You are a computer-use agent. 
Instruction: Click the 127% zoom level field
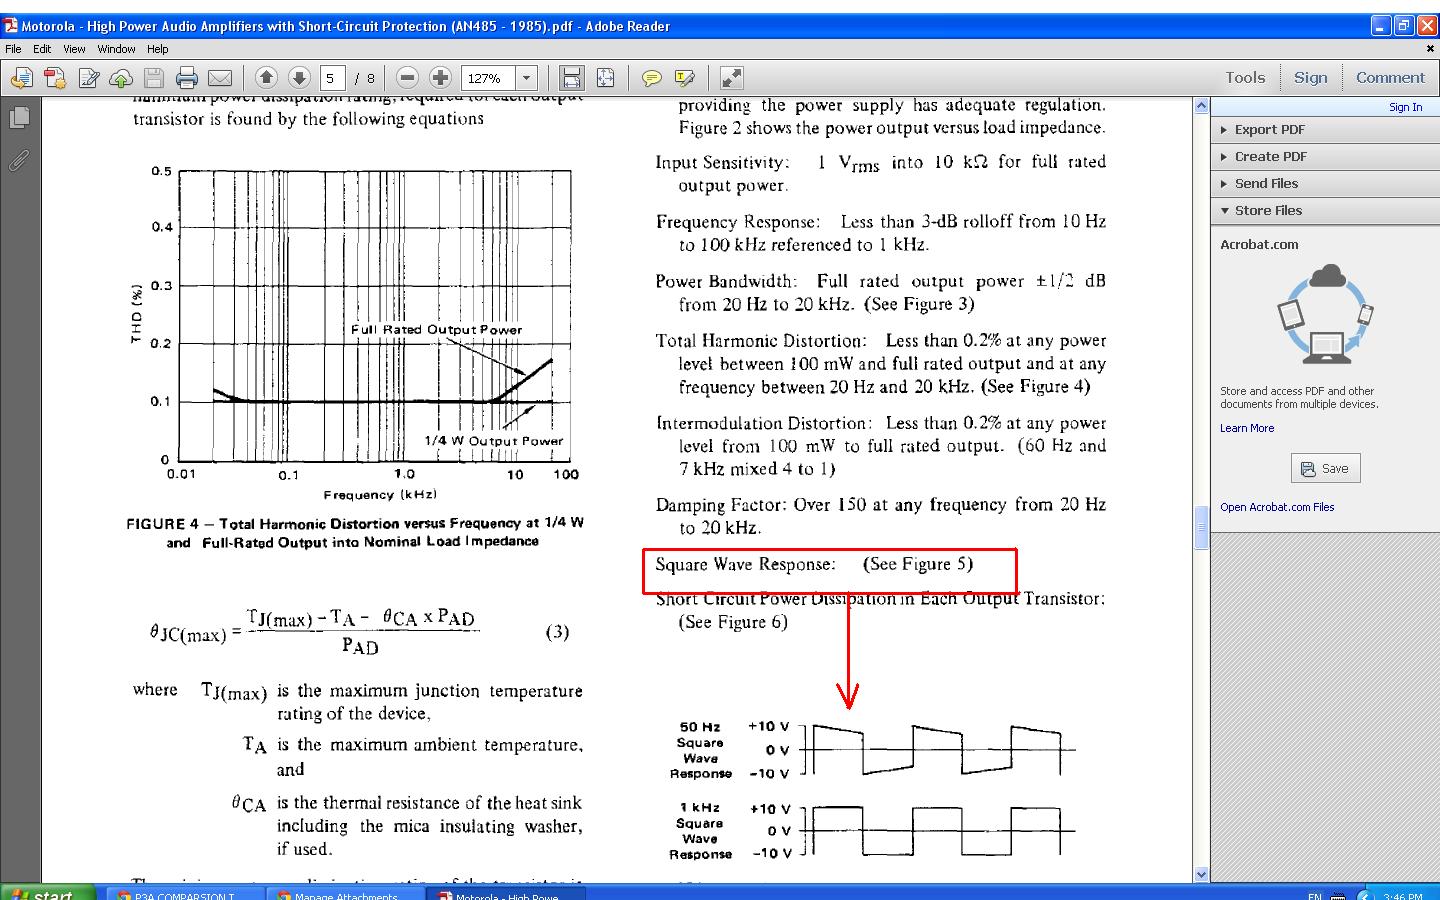[488, 78]
